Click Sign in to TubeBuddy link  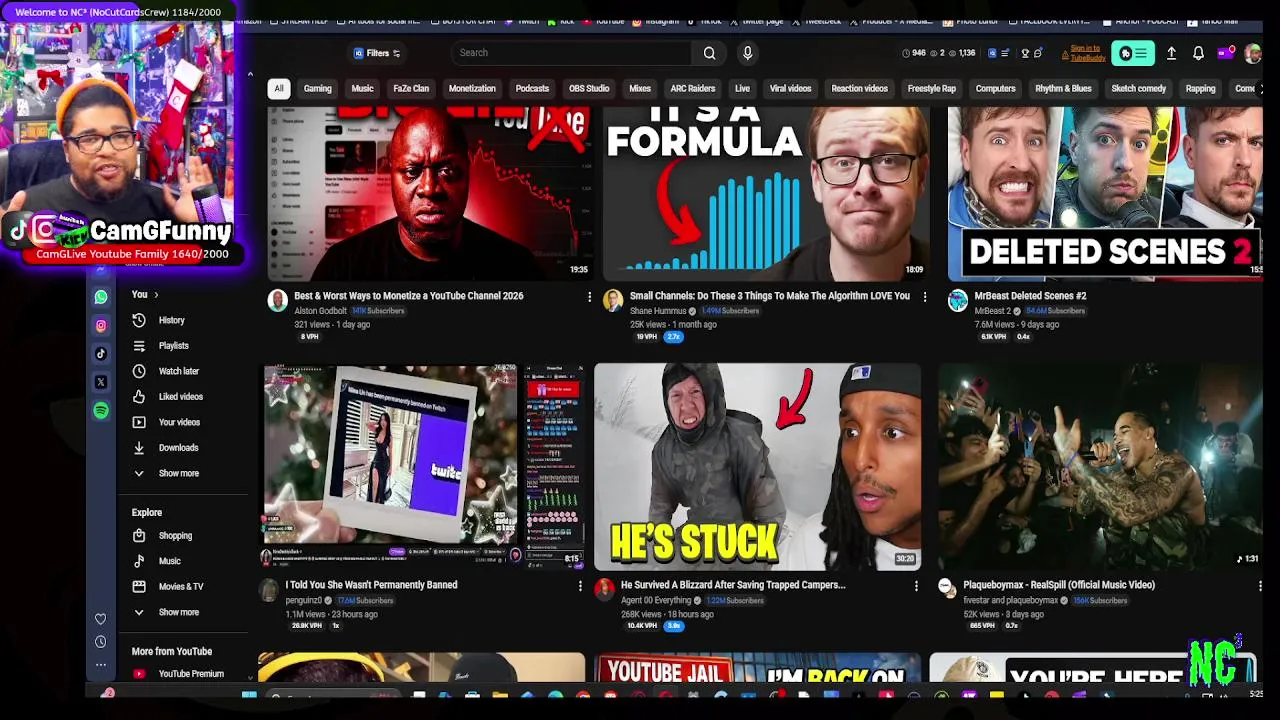1087,53
